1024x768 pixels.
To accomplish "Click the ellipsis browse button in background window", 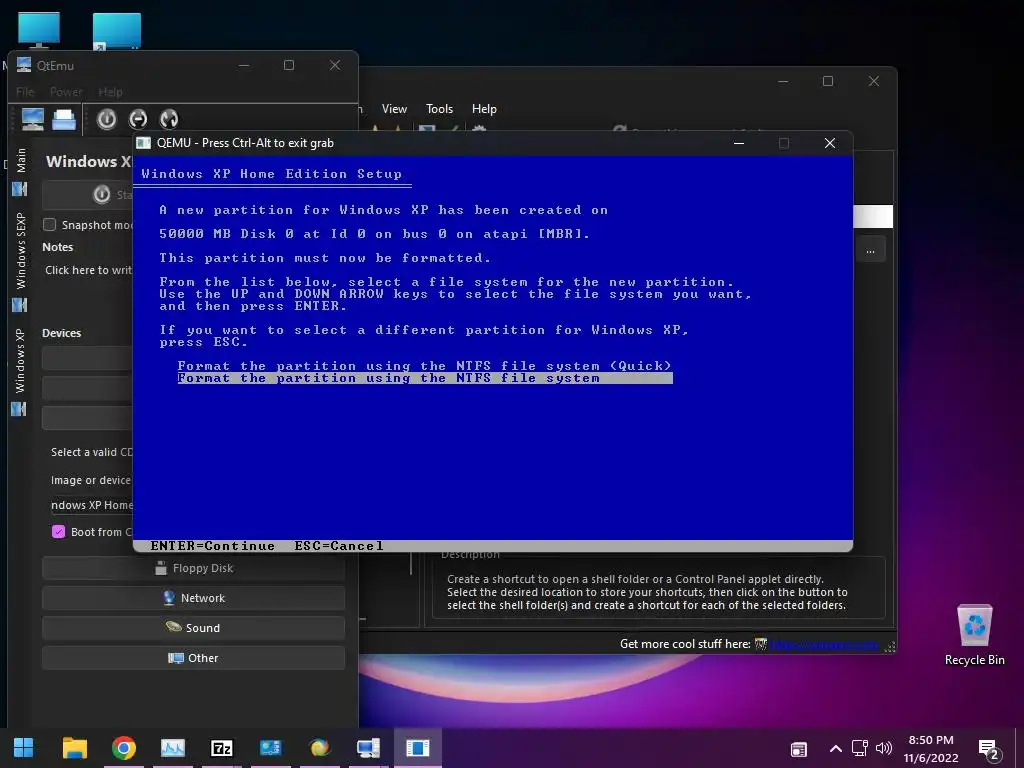I will (871, 250).
